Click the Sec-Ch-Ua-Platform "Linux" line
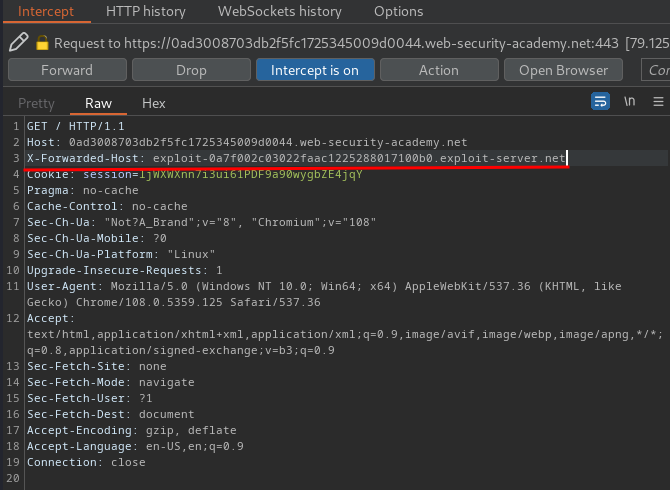The image size is (670, 490). 121,255
